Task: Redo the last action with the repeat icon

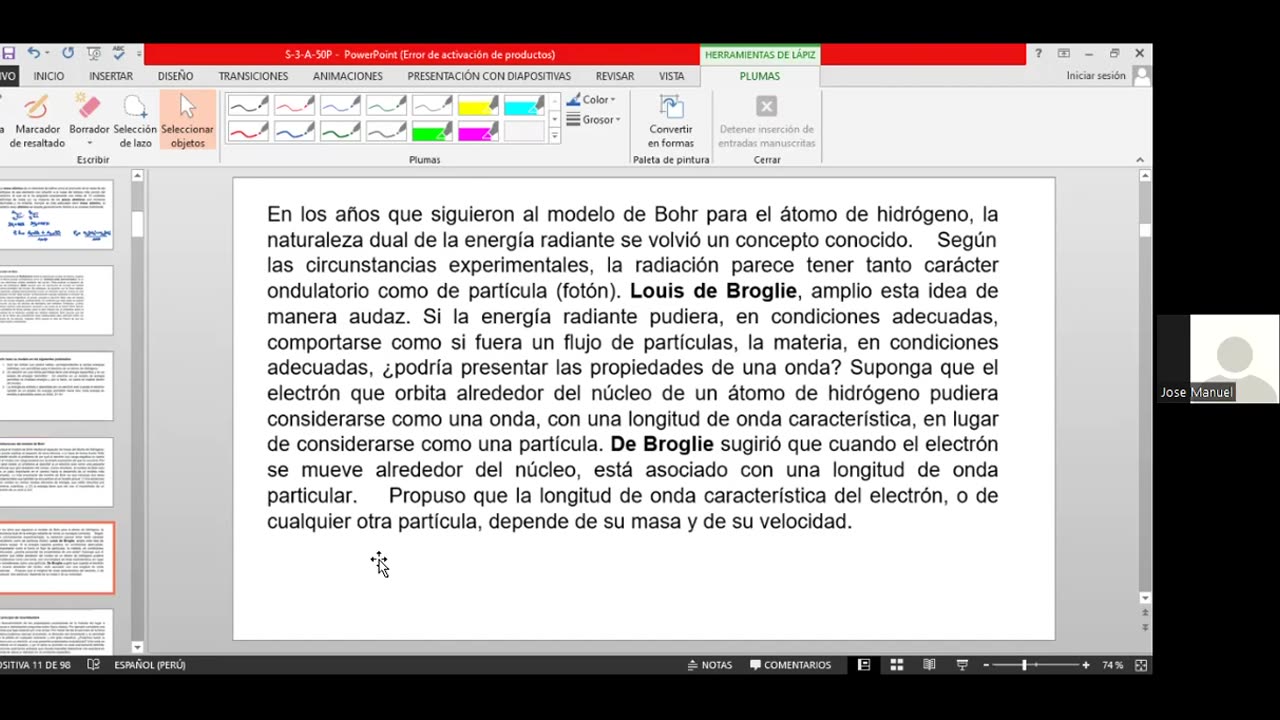Action: [67, 53]
